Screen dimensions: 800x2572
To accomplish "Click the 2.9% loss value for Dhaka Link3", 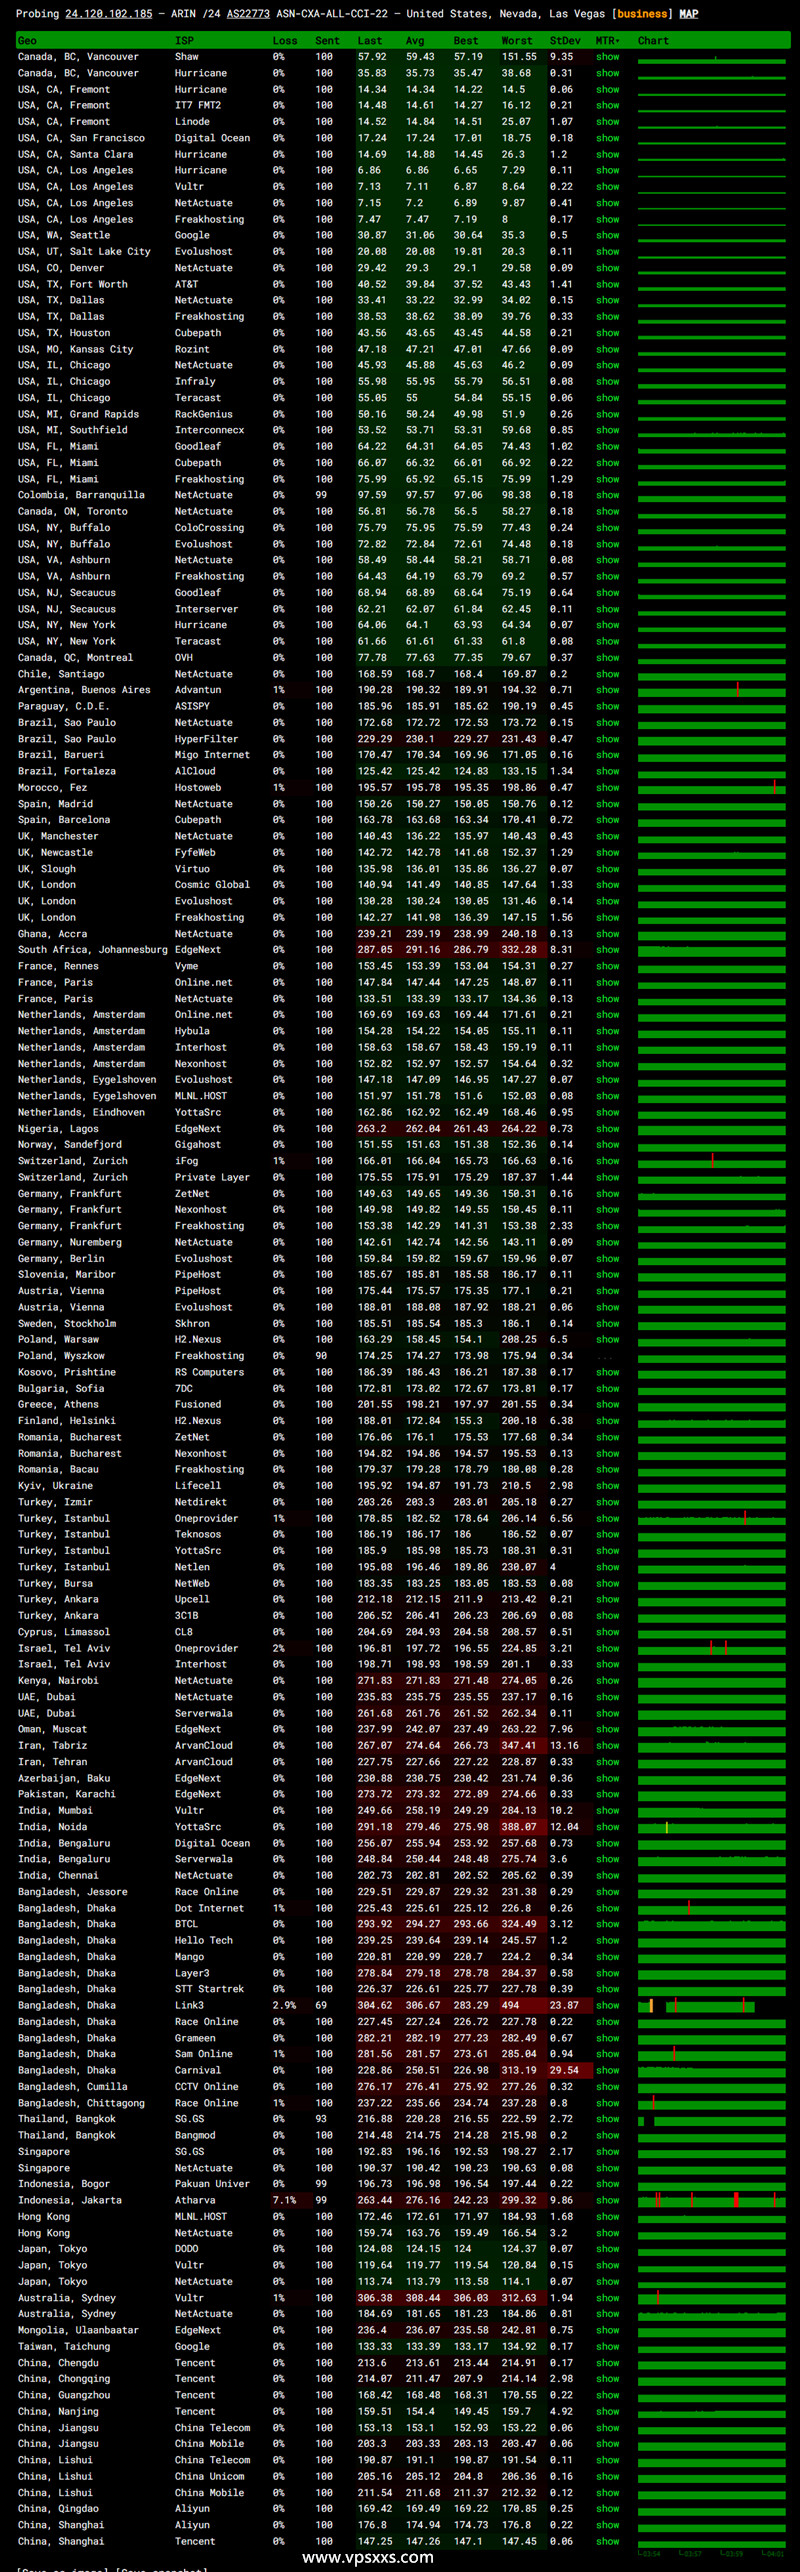I will (x=284, y=2006).
